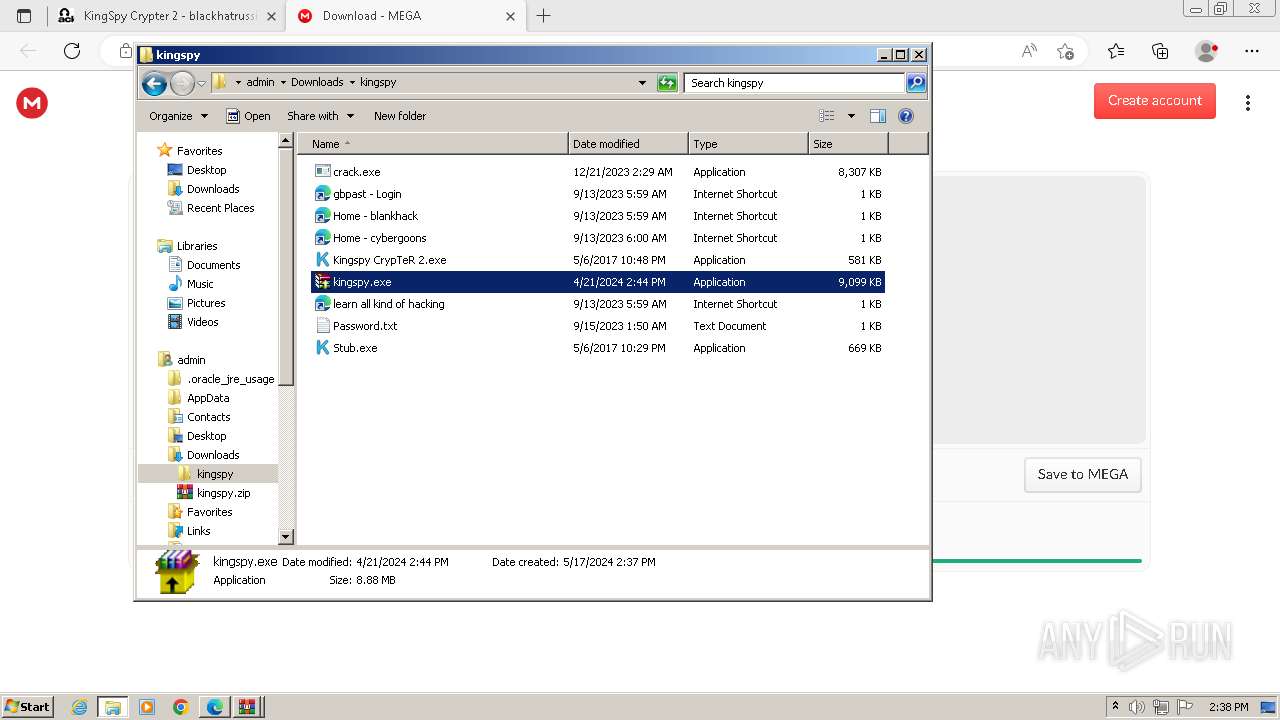Image resolution: width=1280 pixels, height=720 pixels.
Task: Click the navigation pane scroll up arrow
Action: [x=286, y=141]
